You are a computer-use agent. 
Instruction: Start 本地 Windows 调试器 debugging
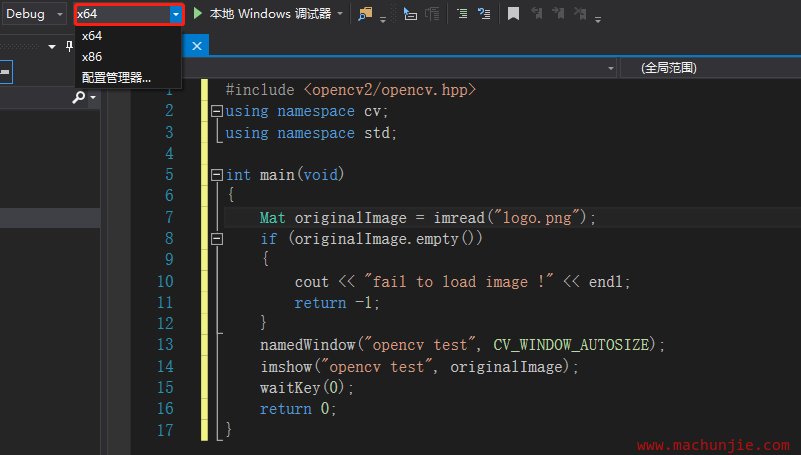click(x=270, y=14)
